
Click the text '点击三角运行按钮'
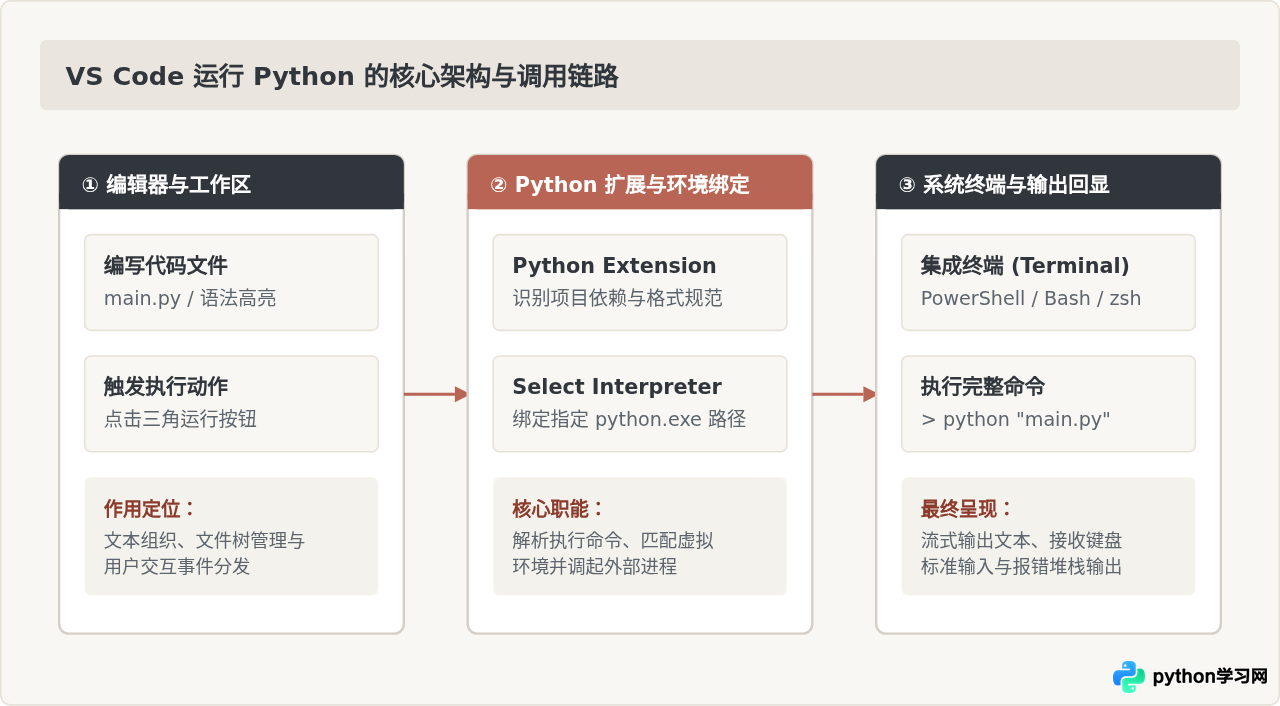coord(180,419)
